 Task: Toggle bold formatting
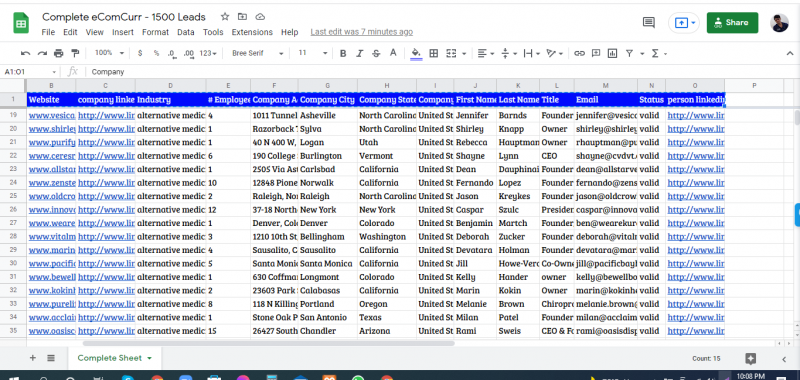point(343,53)
